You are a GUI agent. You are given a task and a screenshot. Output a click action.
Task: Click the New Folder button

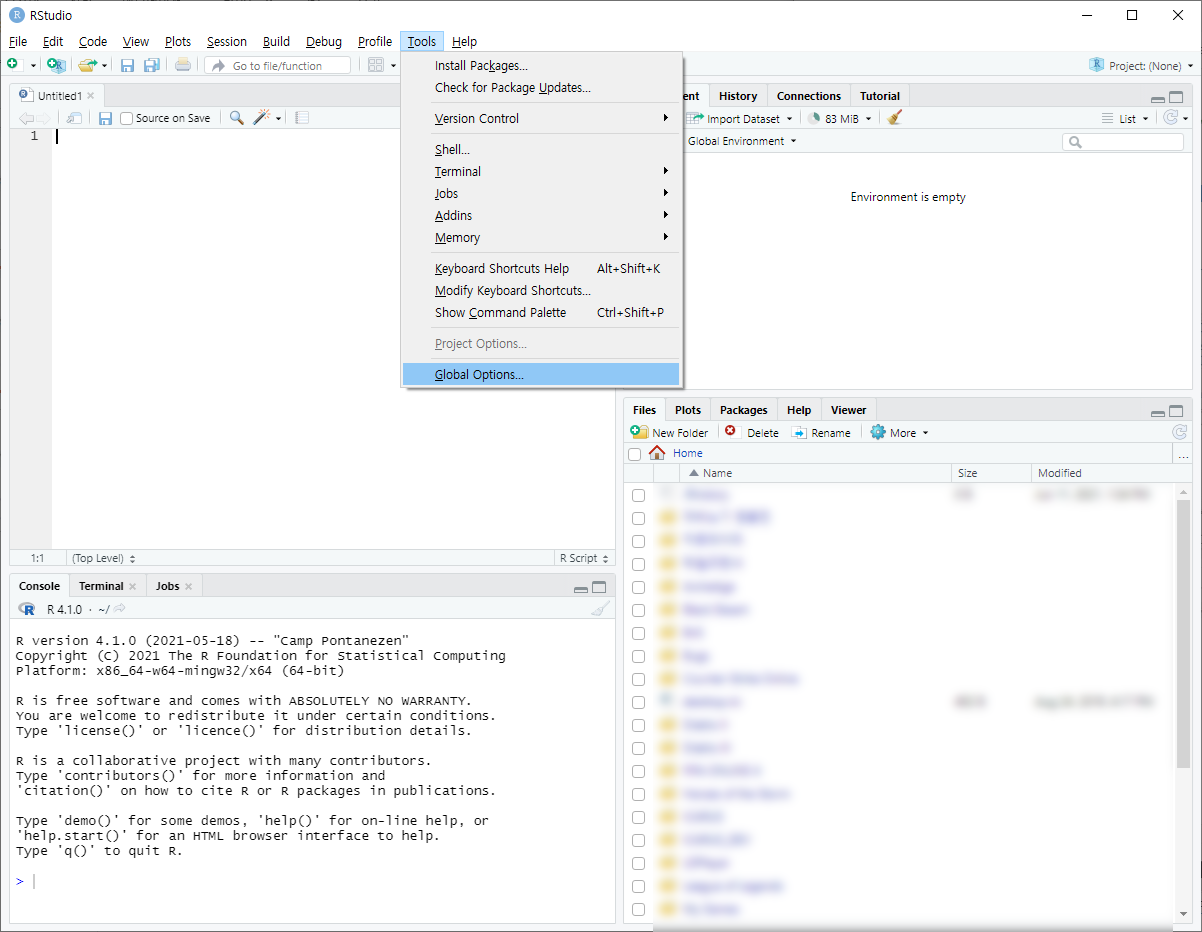[670, 433]
